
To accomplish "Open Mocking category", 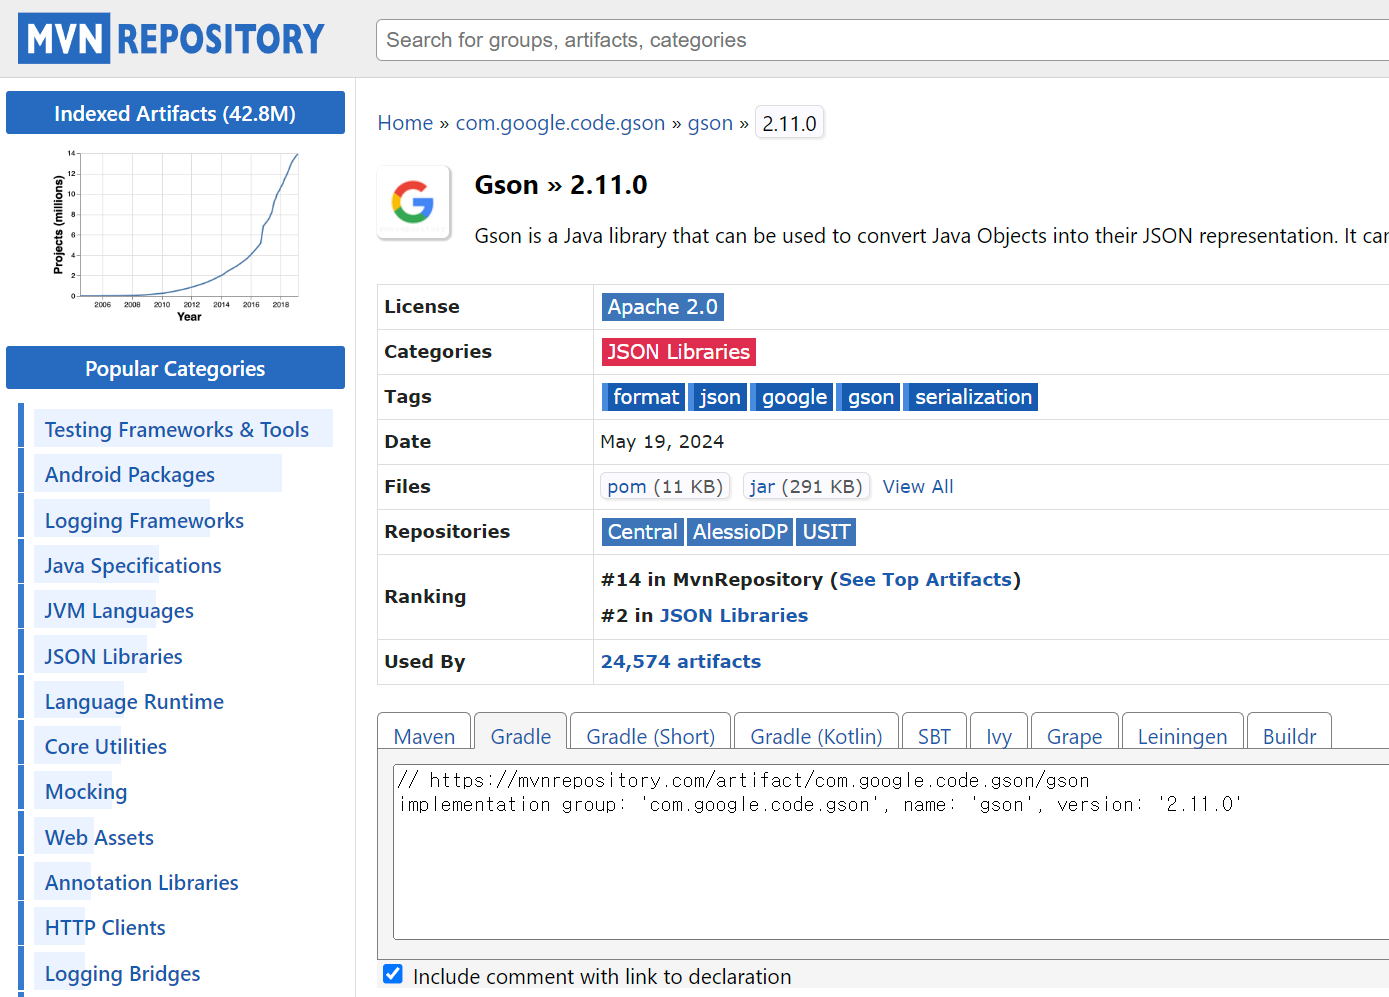I will [x=86, y=791].
